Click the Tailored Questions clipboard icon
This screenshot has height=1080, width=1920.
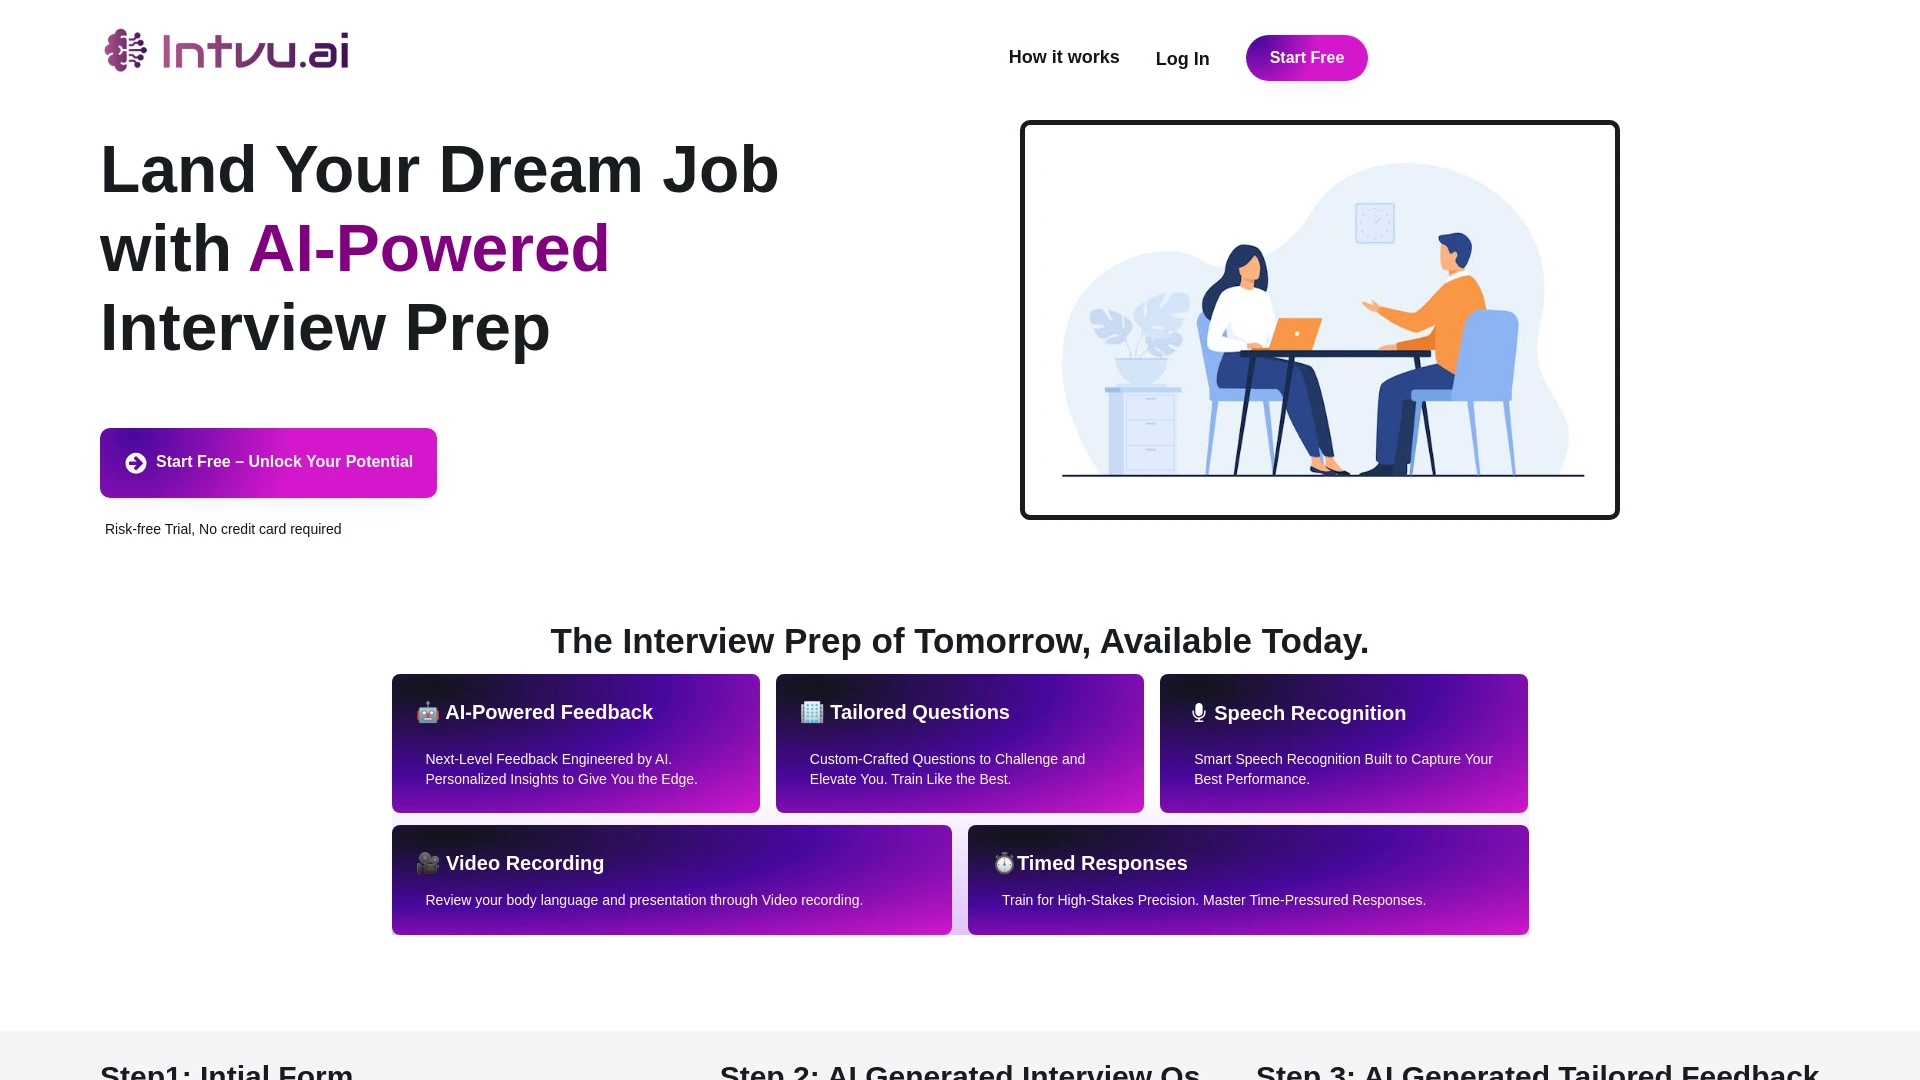click(x=811, y=712)
